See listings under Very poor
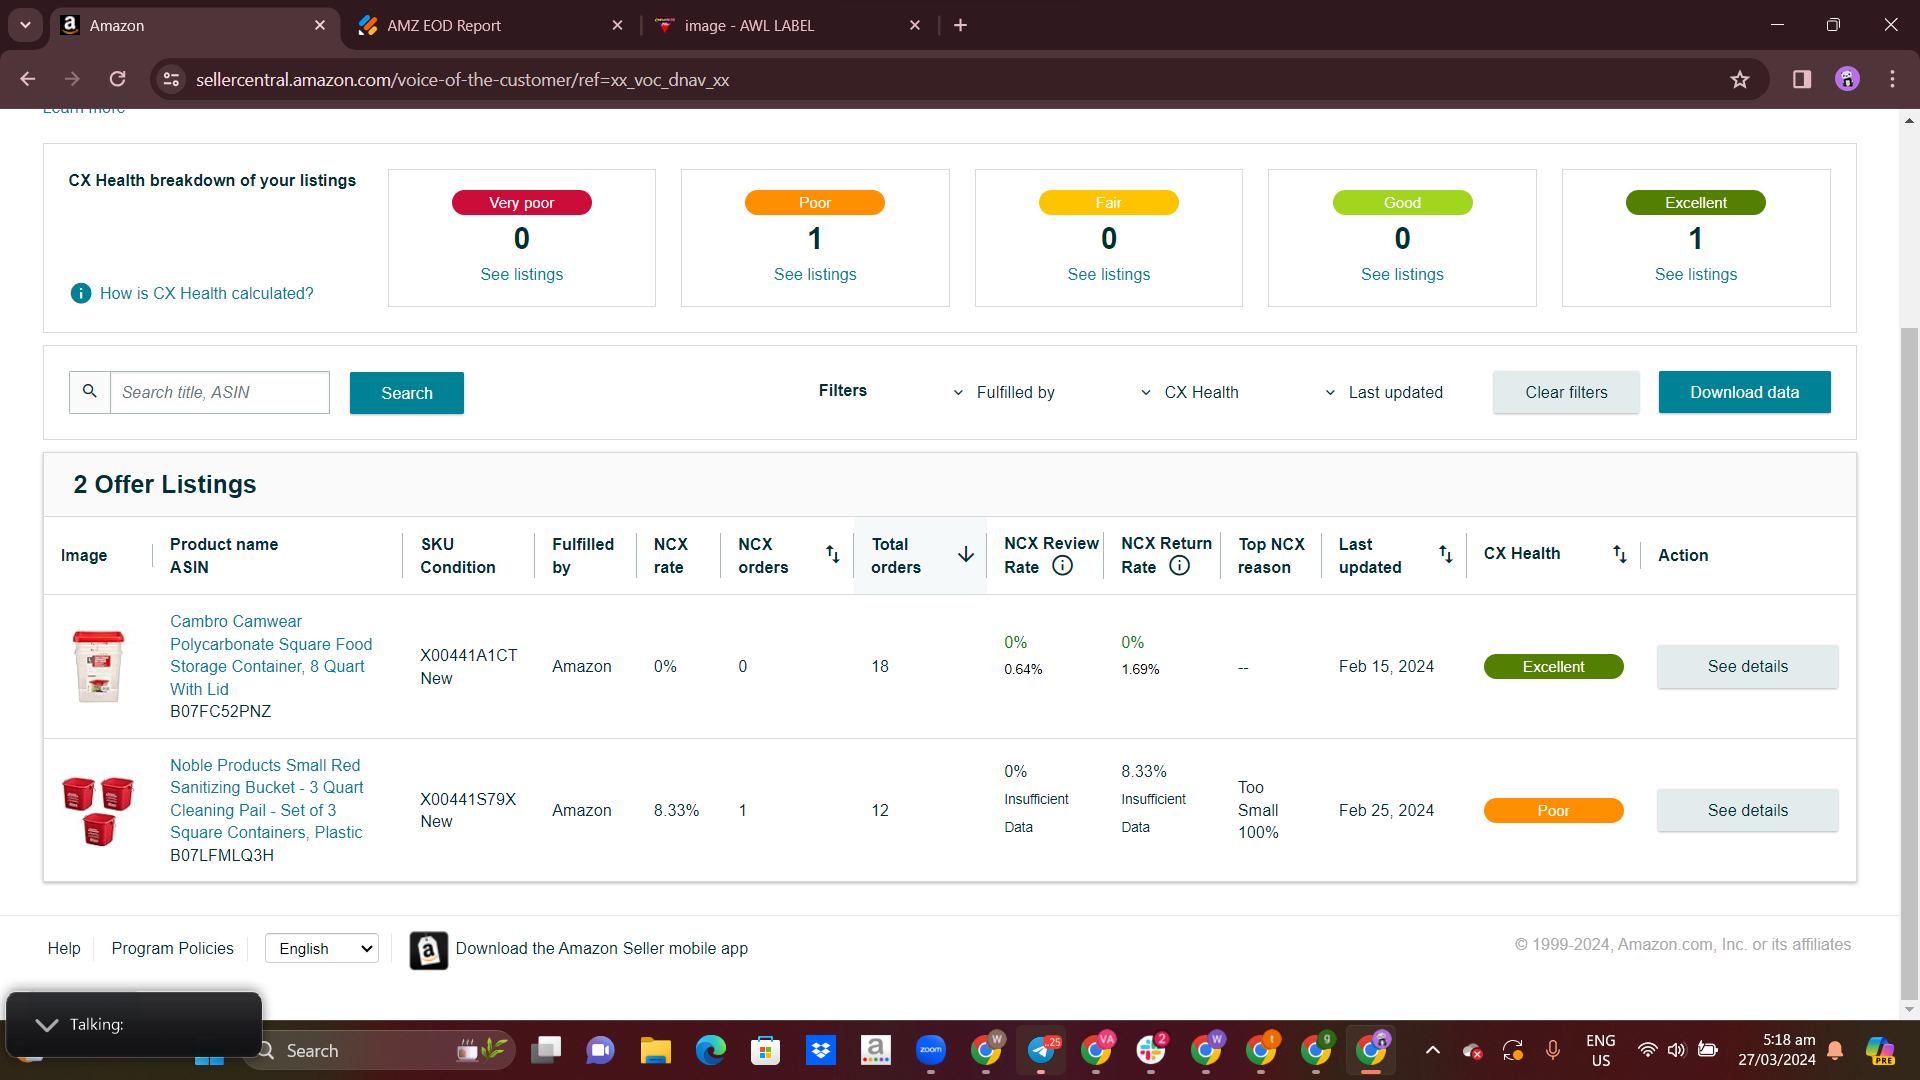 522,274
